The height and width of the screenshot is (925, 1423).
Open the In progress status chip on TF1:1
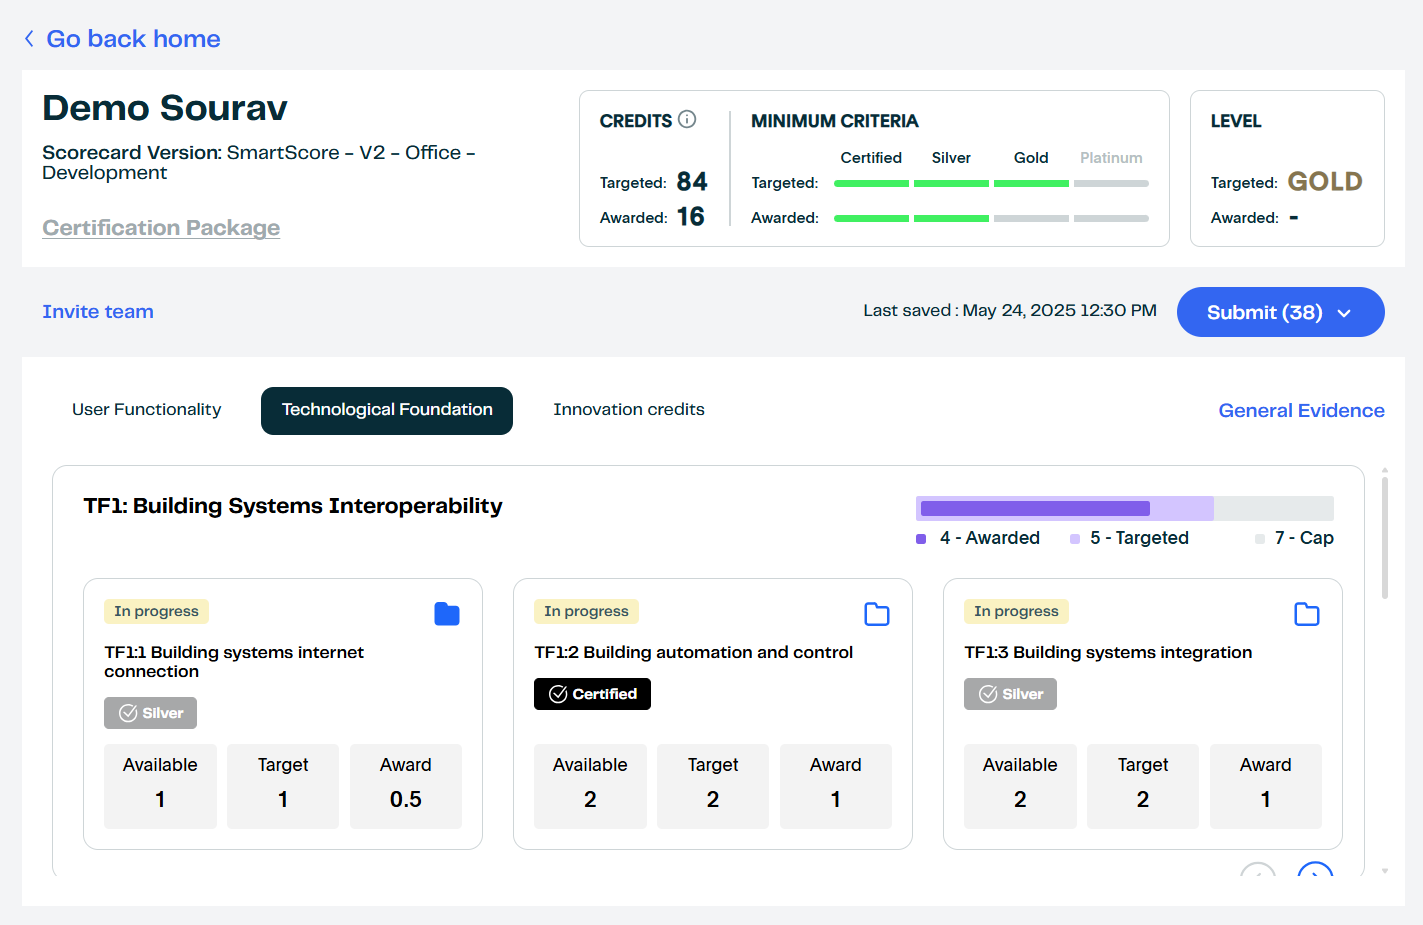pyautogui.click(x=156, y=611)
